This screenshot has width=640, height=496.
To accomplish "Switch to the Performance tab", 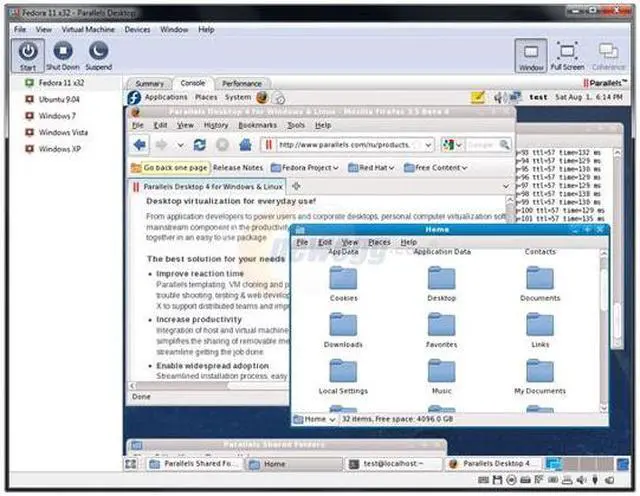I will click(242, 83).
